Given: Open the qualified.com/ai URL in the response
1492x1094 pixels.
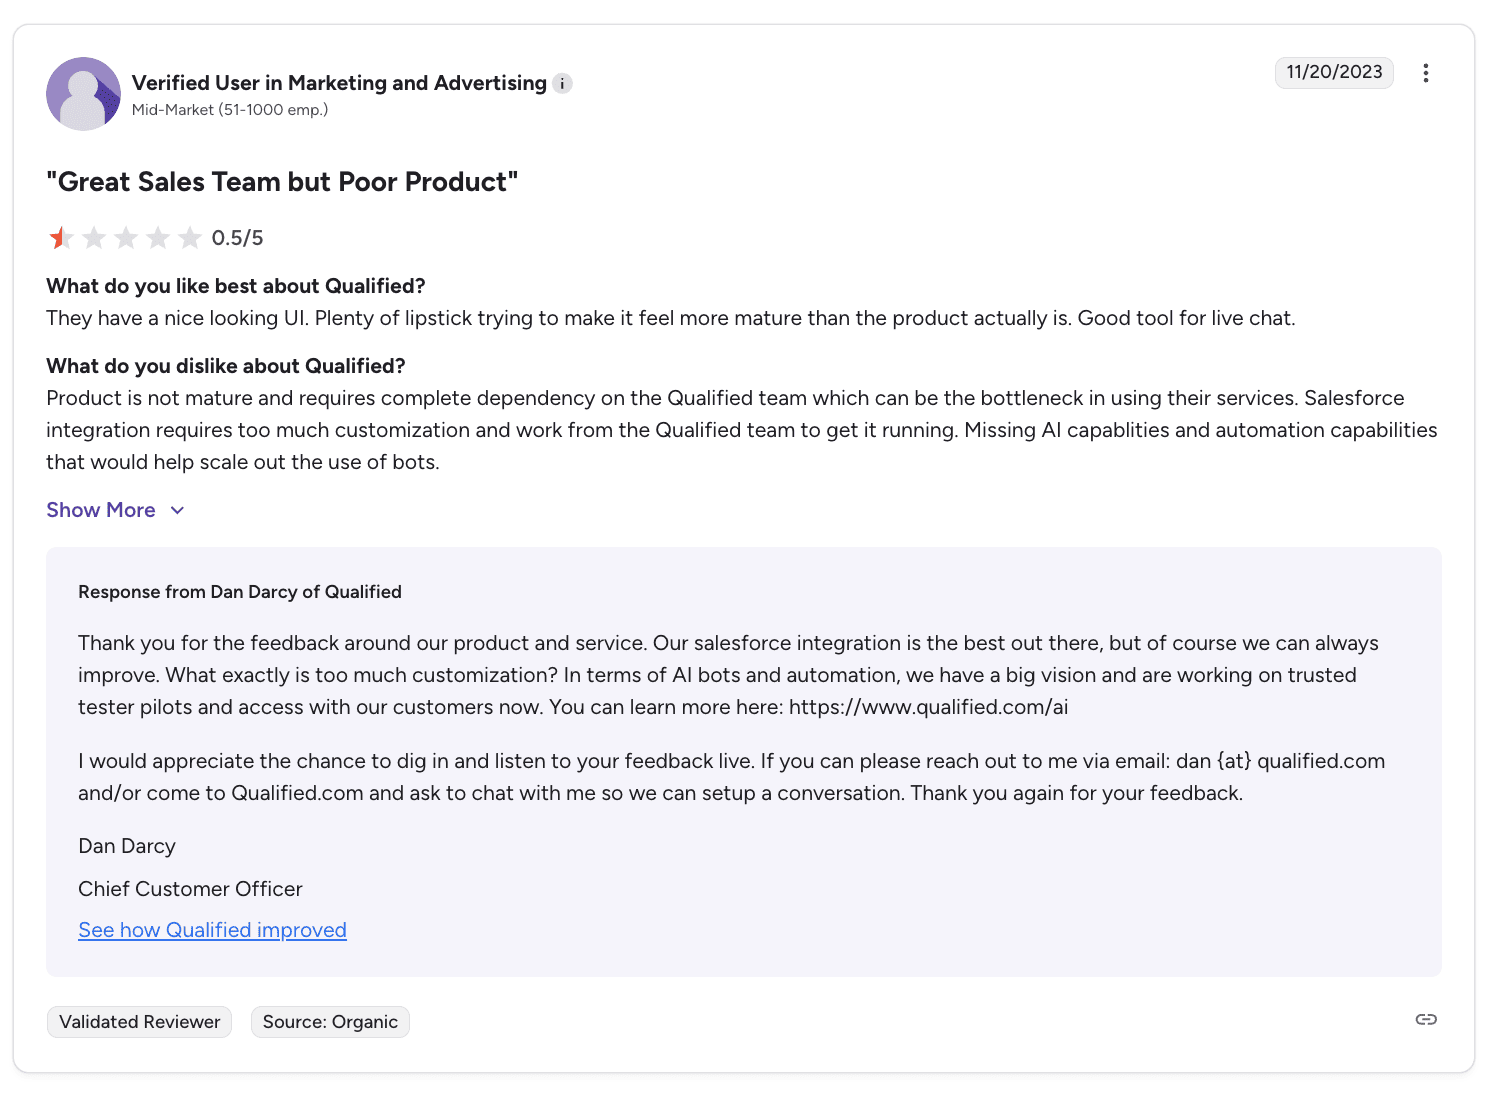Looking at the screenshot, I should click(x=928, y=707).
